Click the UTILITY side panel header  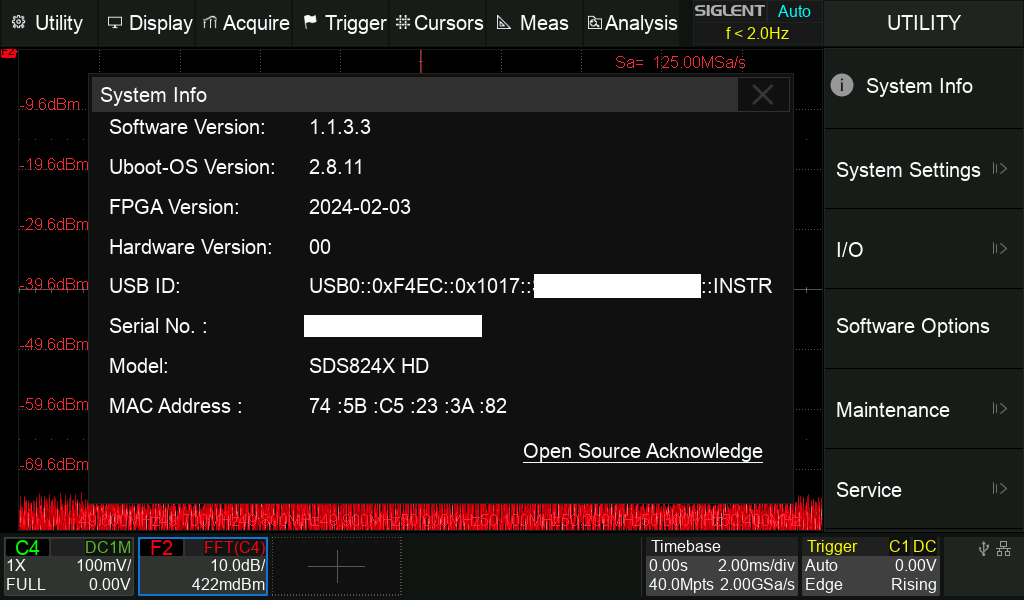(923, 23)
